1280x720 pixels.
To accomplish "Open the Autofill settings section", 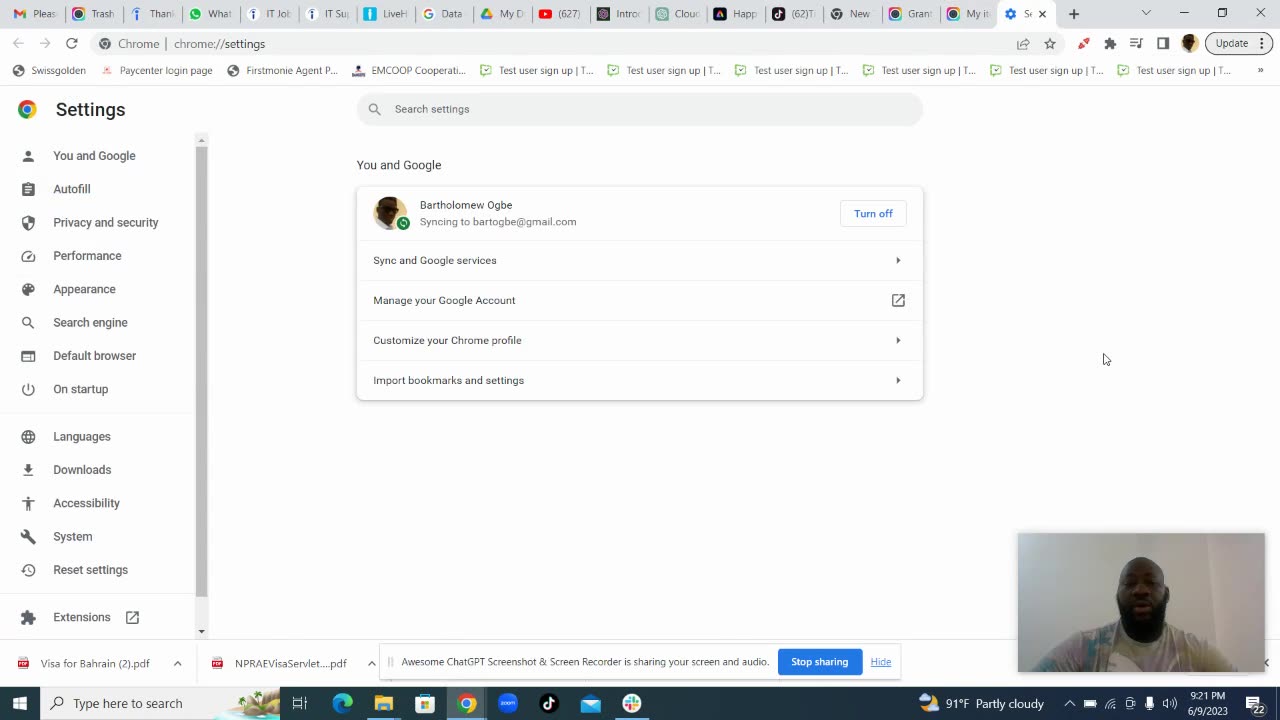I will (72, 189).
